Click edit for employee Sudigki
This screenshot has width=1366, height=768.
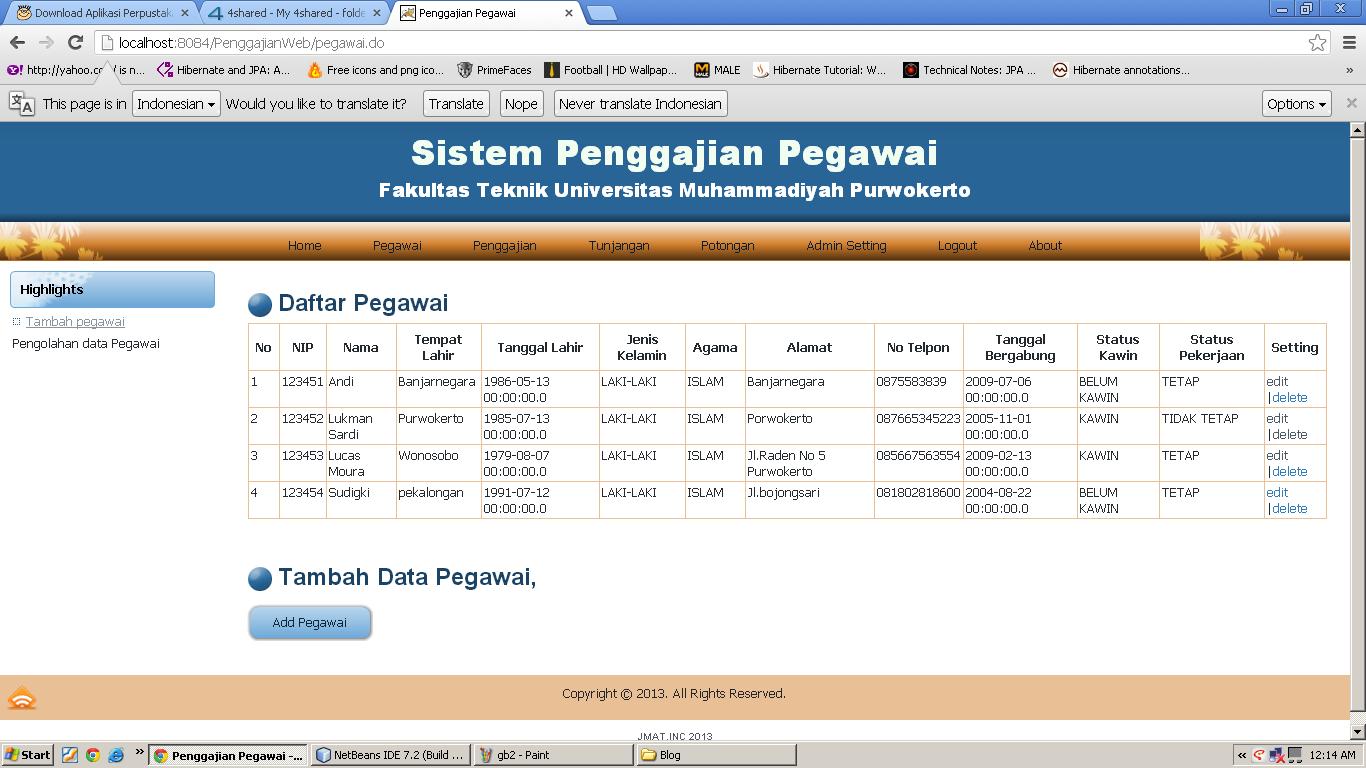pos(1276,492)
